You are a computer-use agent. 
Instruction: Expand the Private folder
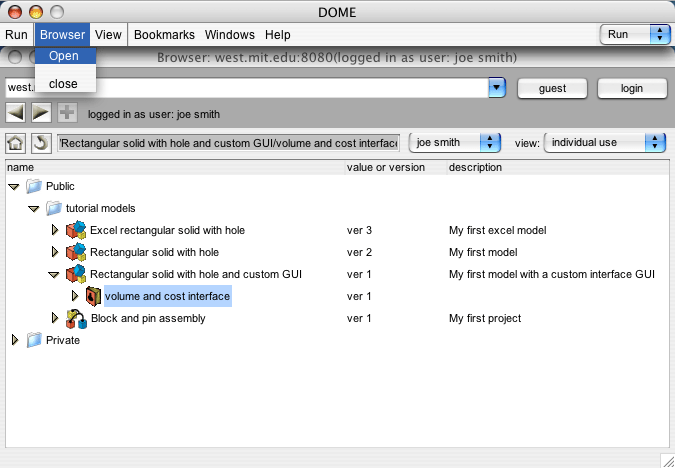pos(15,340)
